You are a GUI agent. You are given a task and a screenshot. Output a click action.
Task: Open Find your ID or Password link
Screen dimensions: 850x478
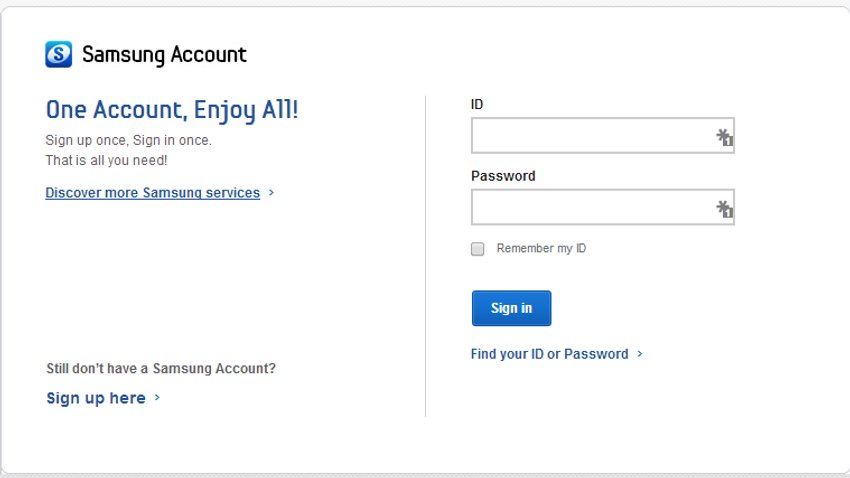pyautogui.click(x=549, y=354)
